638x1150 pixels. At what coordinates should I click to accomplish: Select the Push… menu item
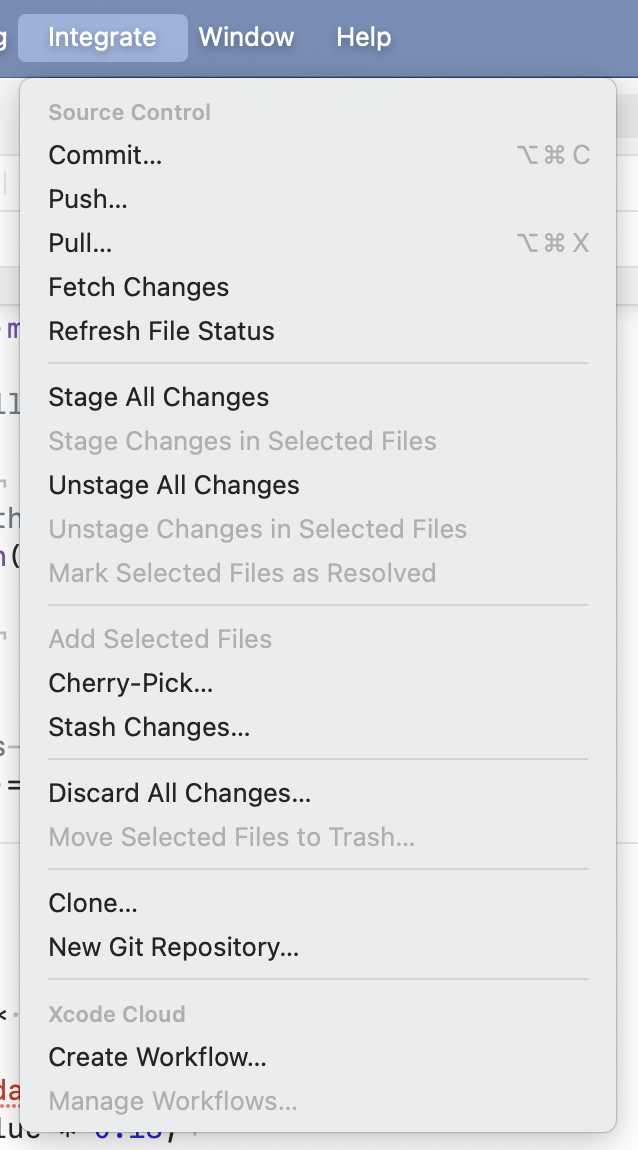[x=88, y=199]
